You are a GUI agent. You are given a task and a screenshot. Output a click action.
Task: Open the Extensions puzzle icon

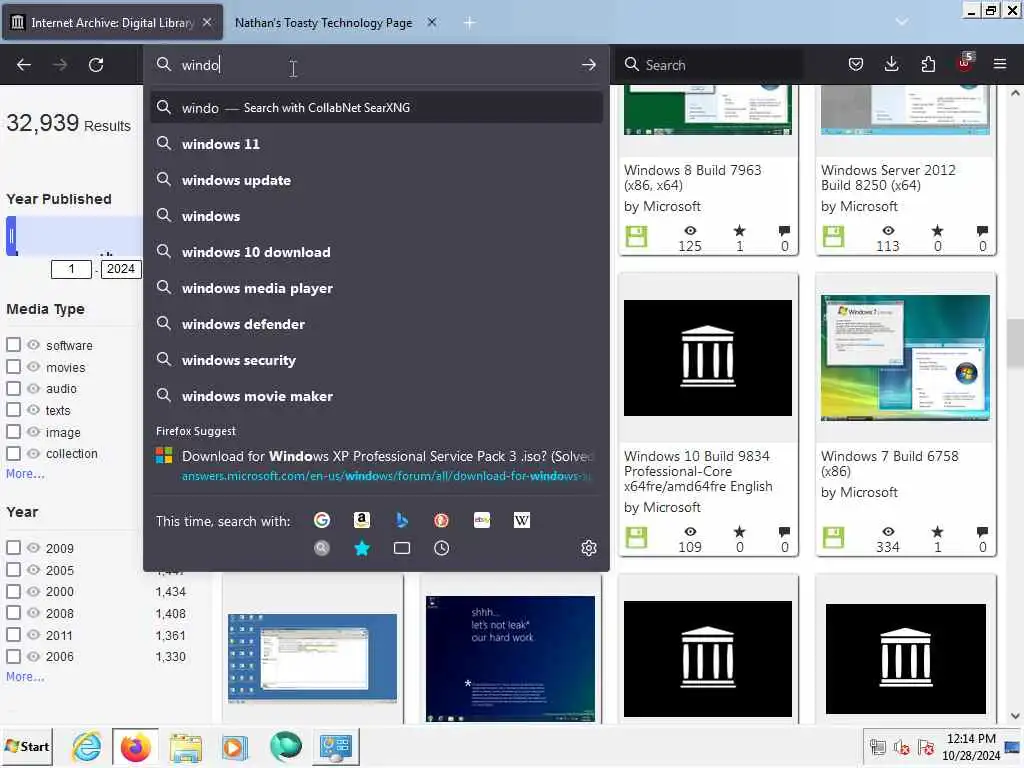[x=928, y=64]
